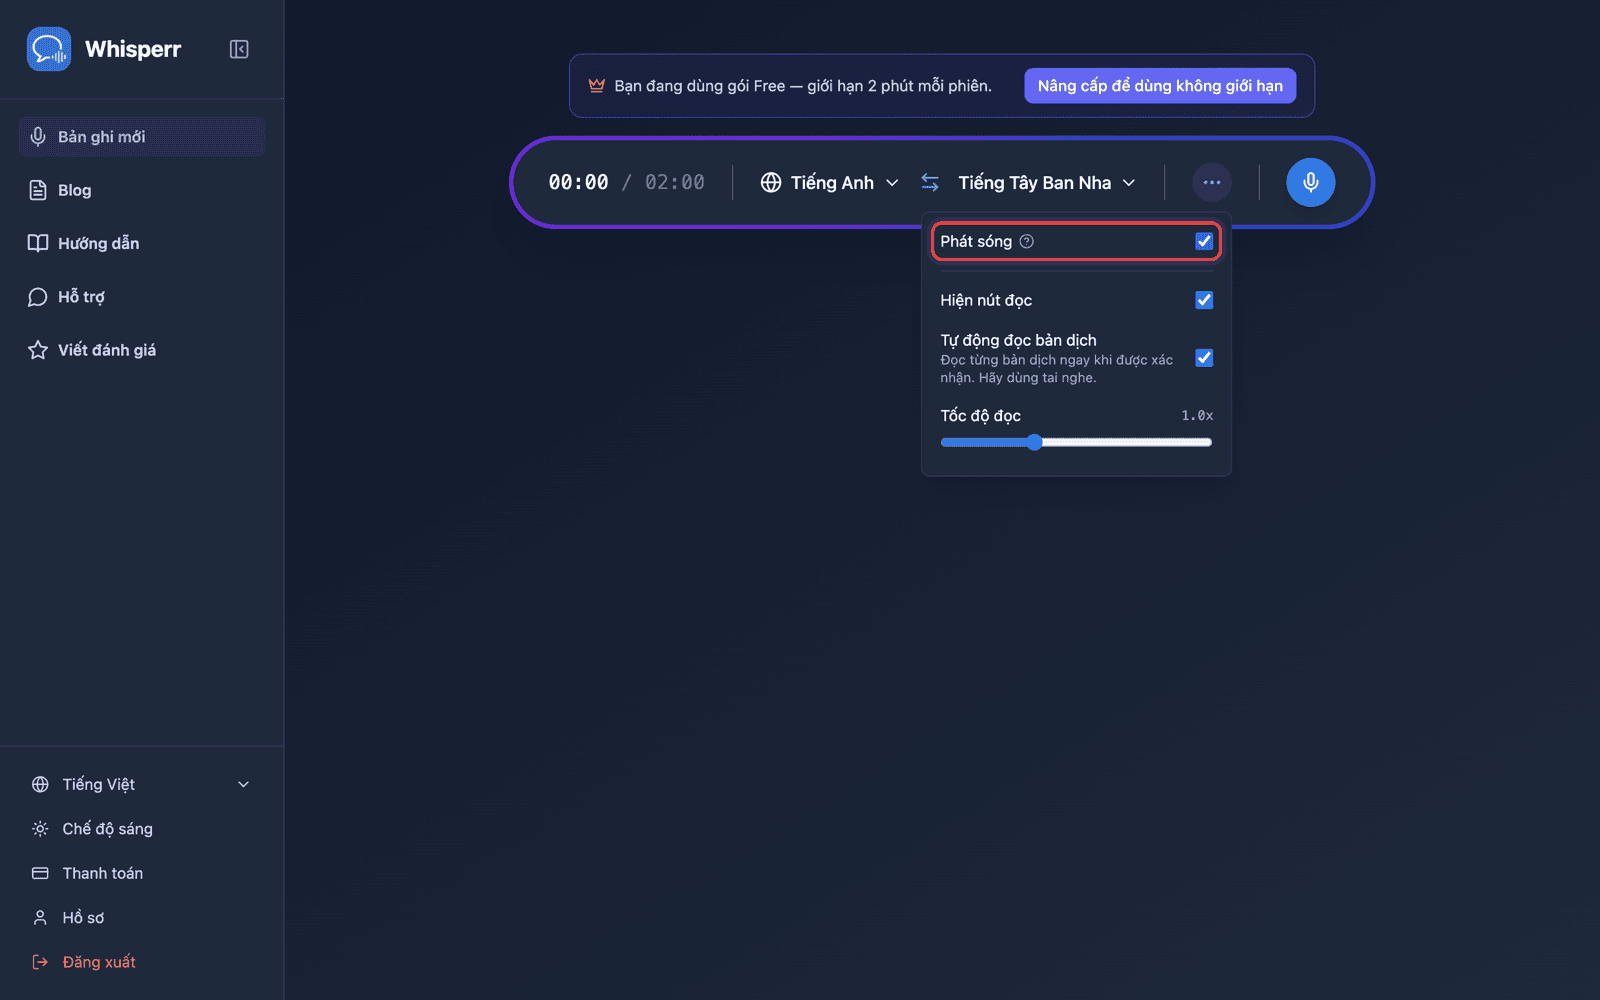
Task: Click the person icon beside Hồ sơ
Action: click(40, 918)
